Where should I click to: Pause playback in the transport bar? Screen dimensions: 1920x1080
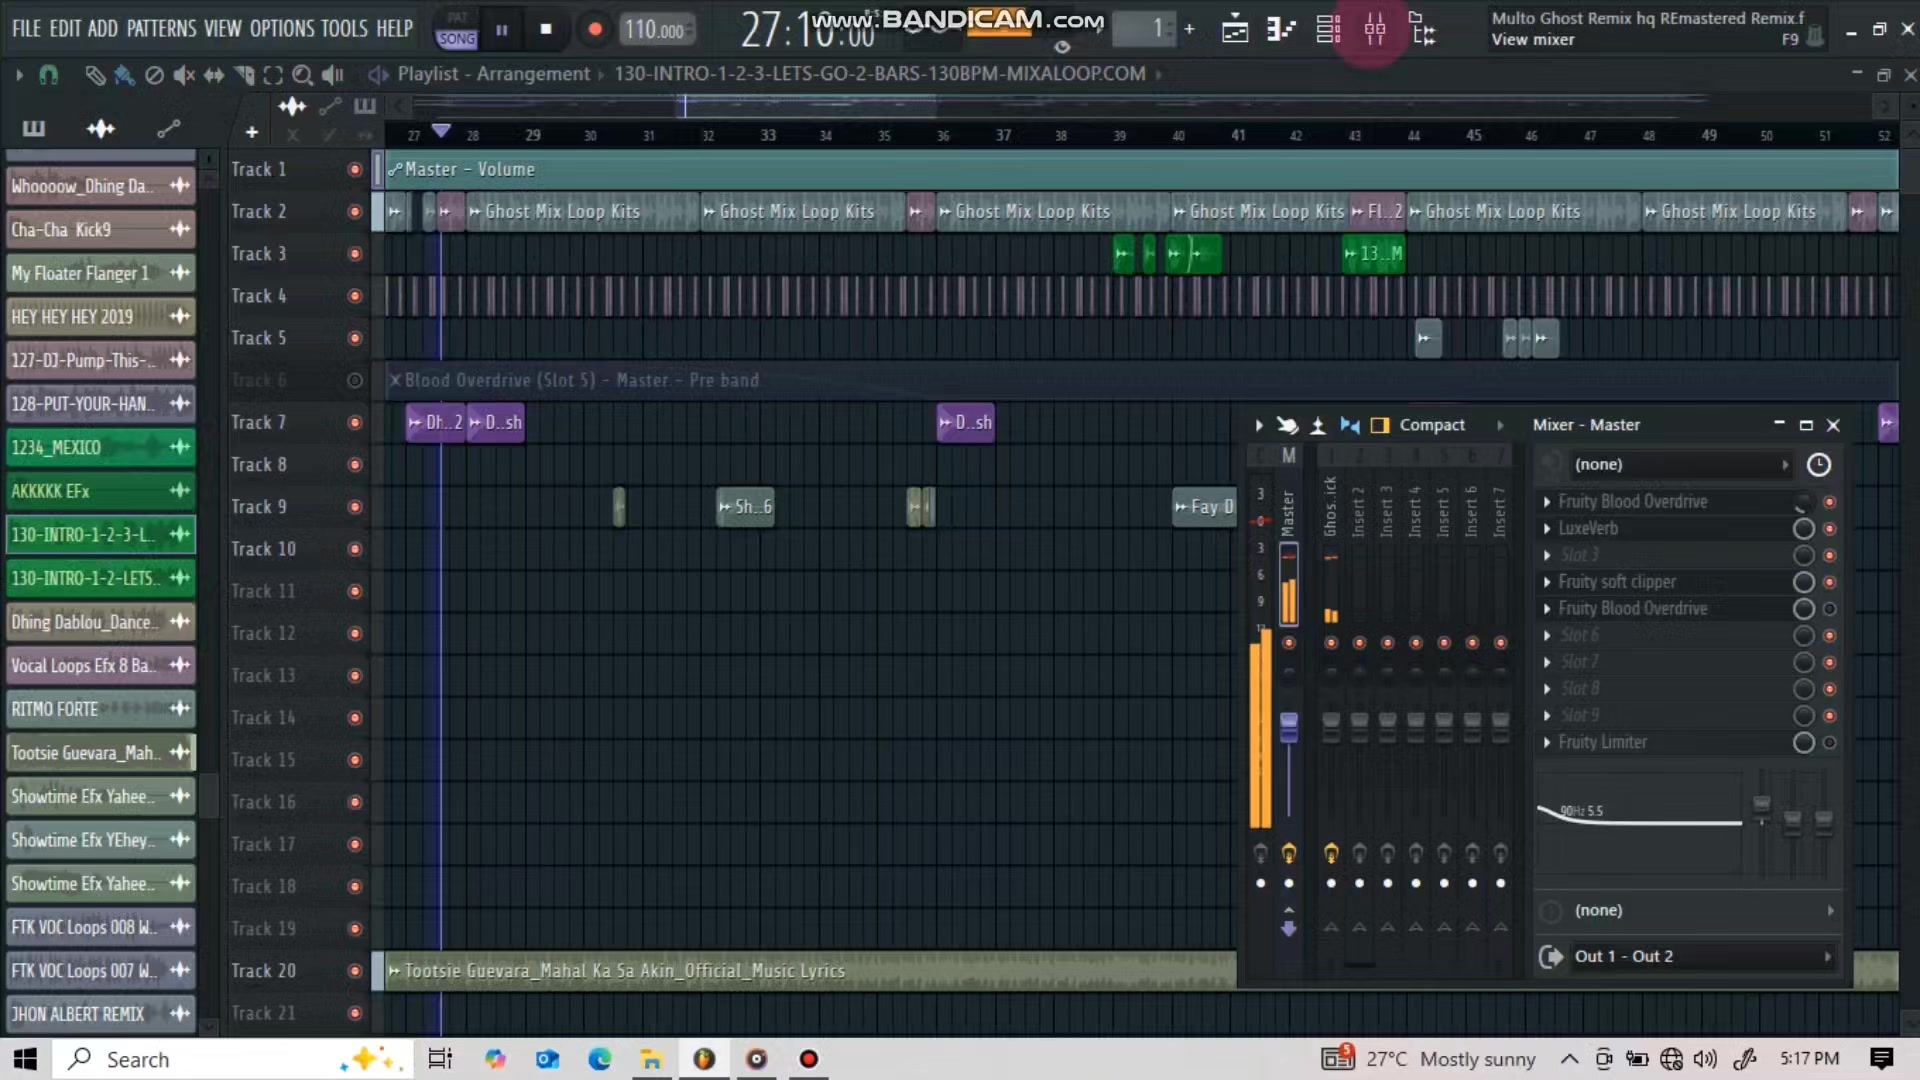click(x=502, y=30)
